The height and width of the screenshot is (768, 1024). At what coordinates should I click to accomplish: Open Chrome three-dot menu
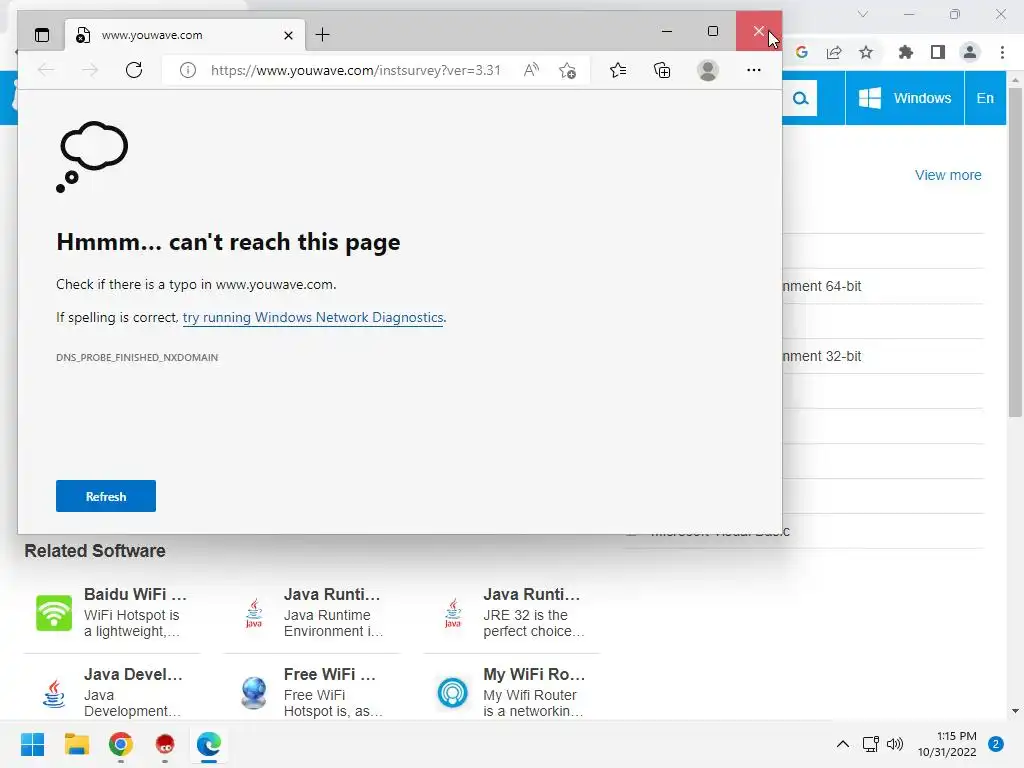tap(1002, 52)
